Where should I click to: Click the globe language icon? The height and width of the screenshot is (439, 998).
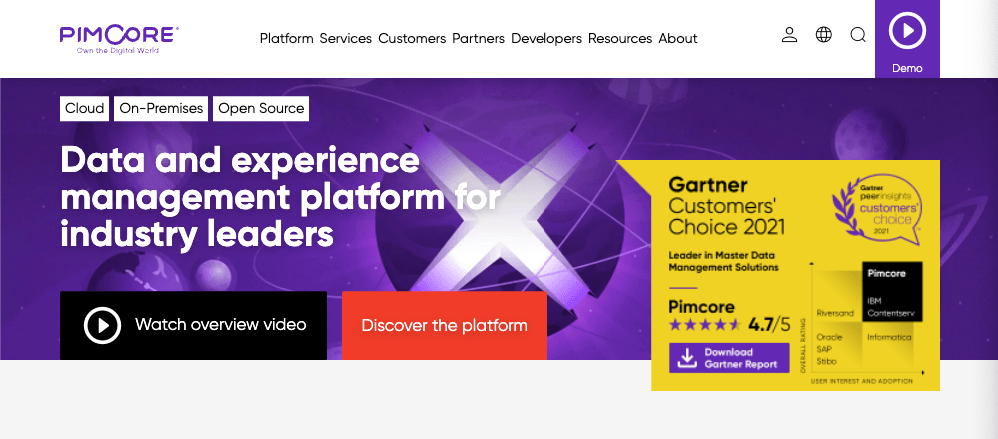coord(824,35)
